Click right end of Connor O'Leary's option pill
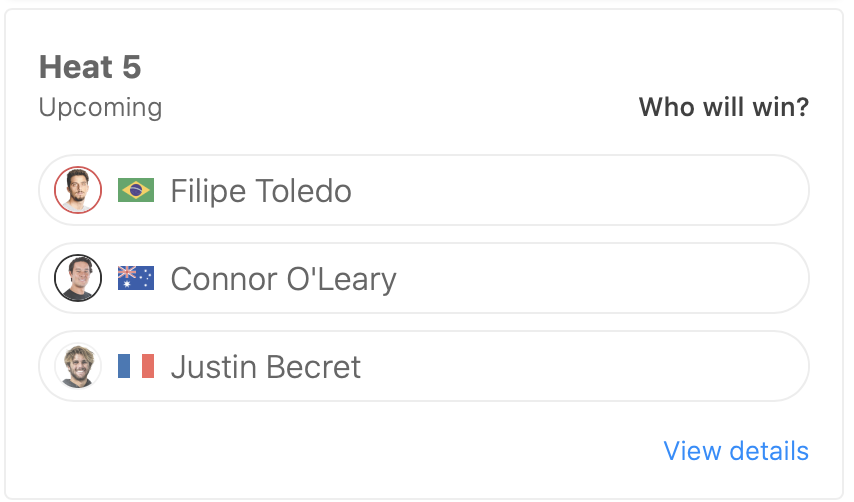The width and height of the screenshot is (854, 502). click(x=780, y=278)
